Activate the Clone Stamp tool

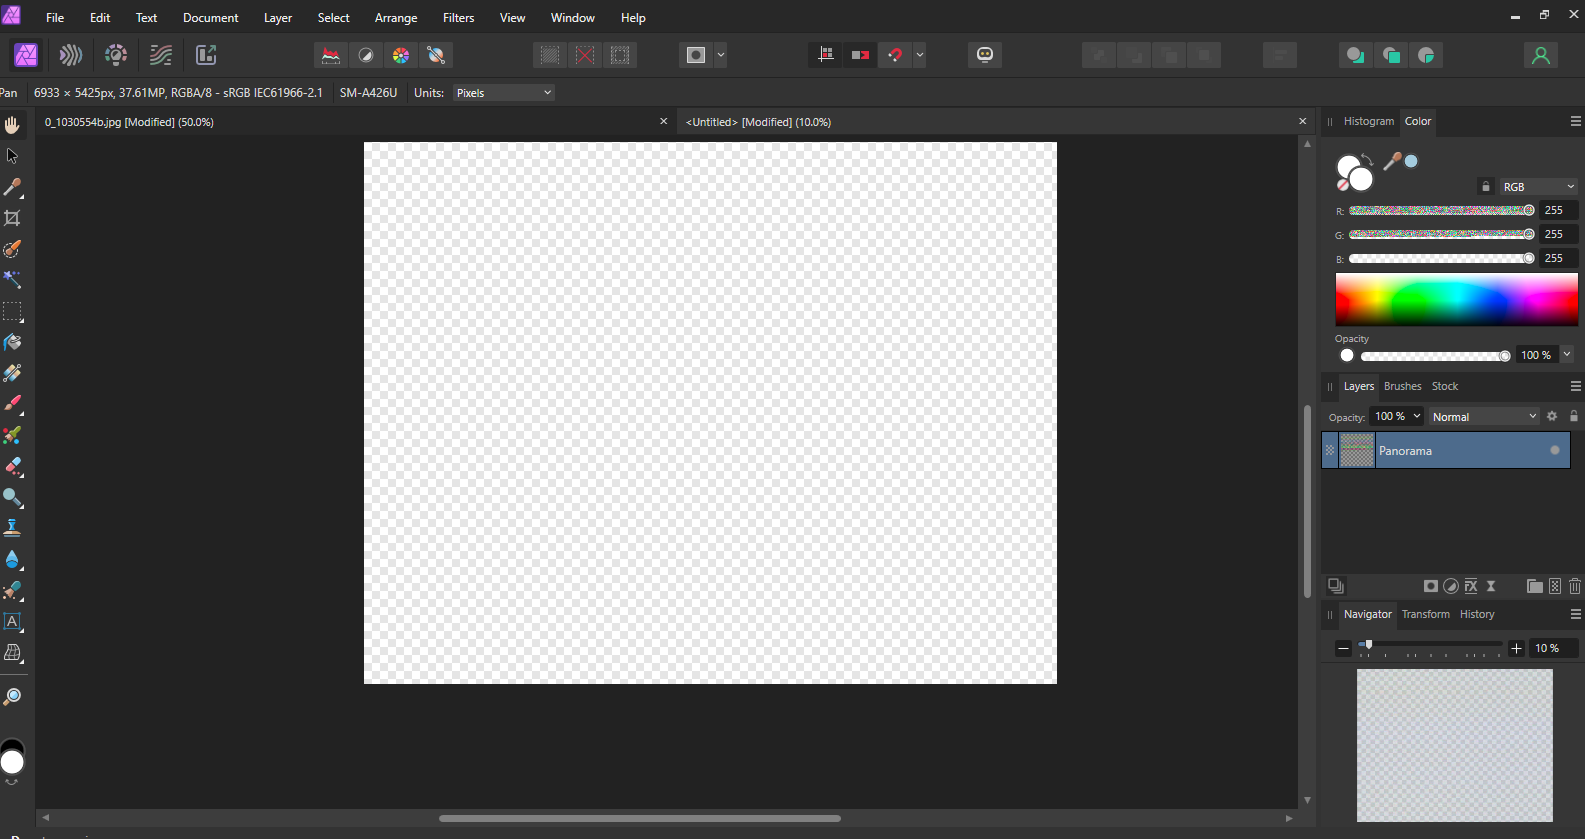(12, 528)
